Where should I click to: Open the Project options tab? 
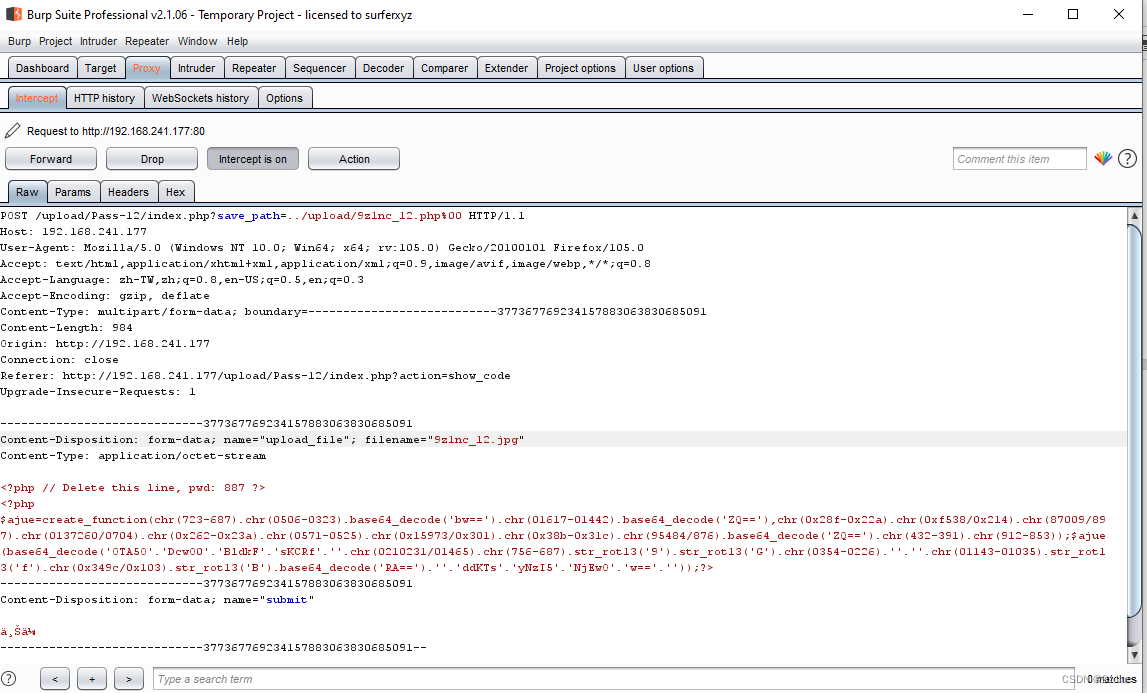(x=580, y=68)
